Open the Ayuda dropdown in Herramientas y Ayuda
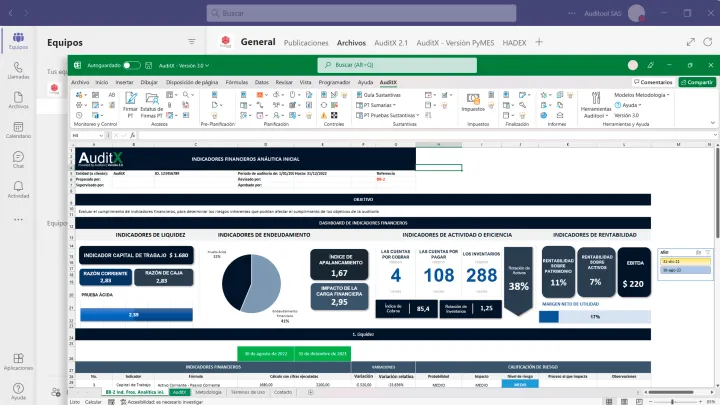 click(x=628, y=105)
